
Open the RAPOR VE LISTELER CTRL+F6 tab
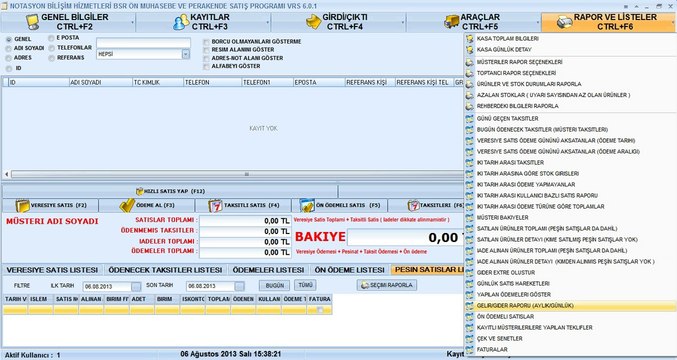609,22
